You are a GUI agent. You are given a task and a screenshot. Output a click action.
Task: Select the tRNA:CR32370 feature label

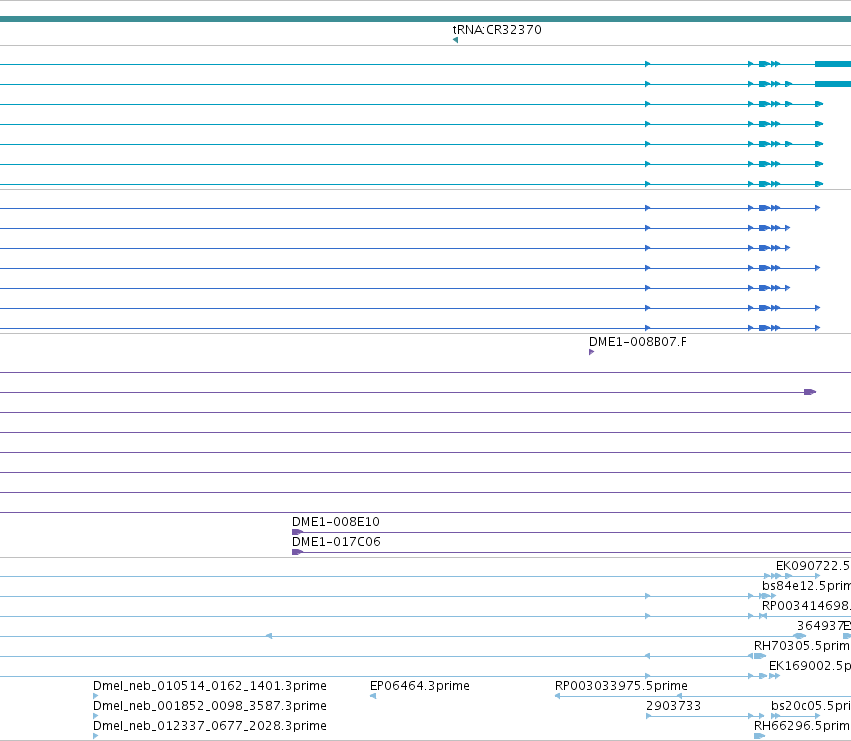click(x=497, y=29)
